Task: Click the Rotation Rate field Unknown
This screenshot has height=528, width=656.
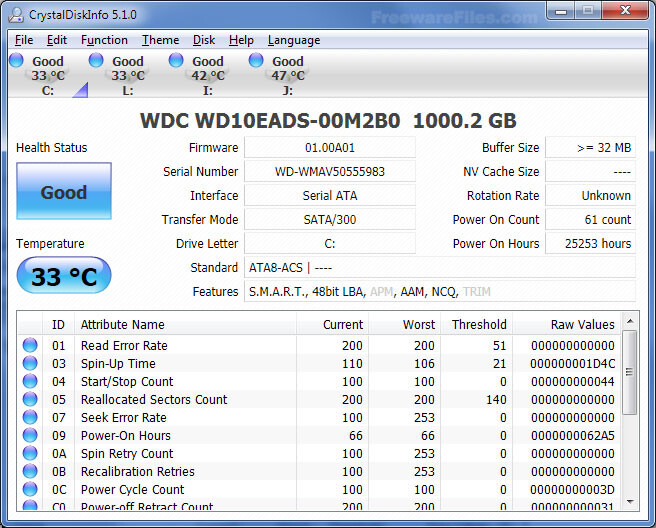Action: 590,195
